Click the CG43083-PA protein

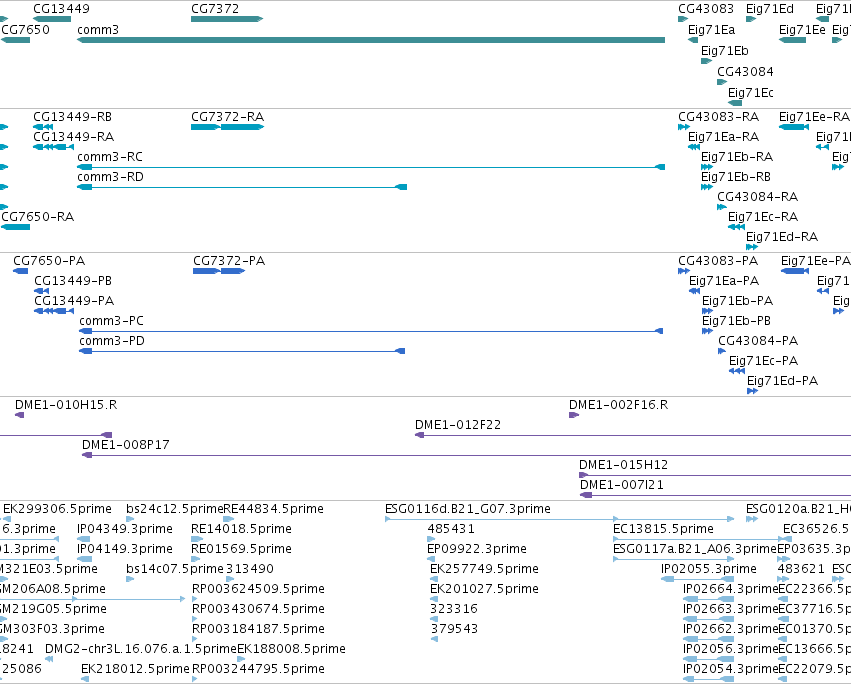684,271
